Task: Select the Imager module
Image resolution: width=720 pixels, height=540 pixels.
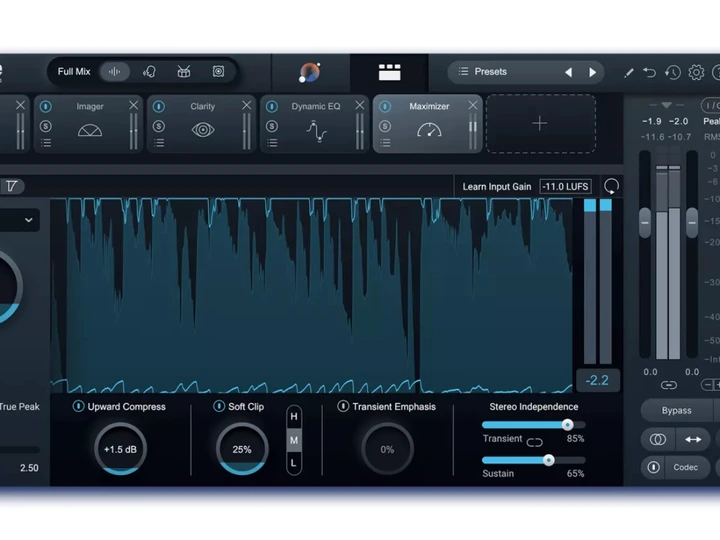Action: tap(90, 123)
